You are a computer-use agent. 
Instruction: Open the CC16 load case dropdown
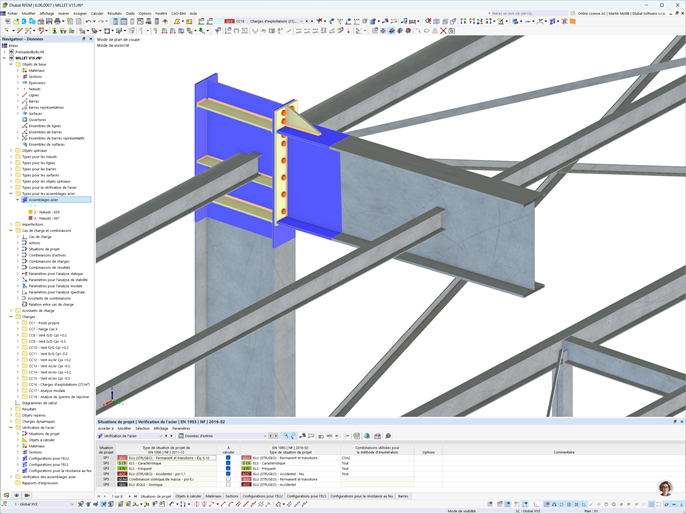pos(301,21)
